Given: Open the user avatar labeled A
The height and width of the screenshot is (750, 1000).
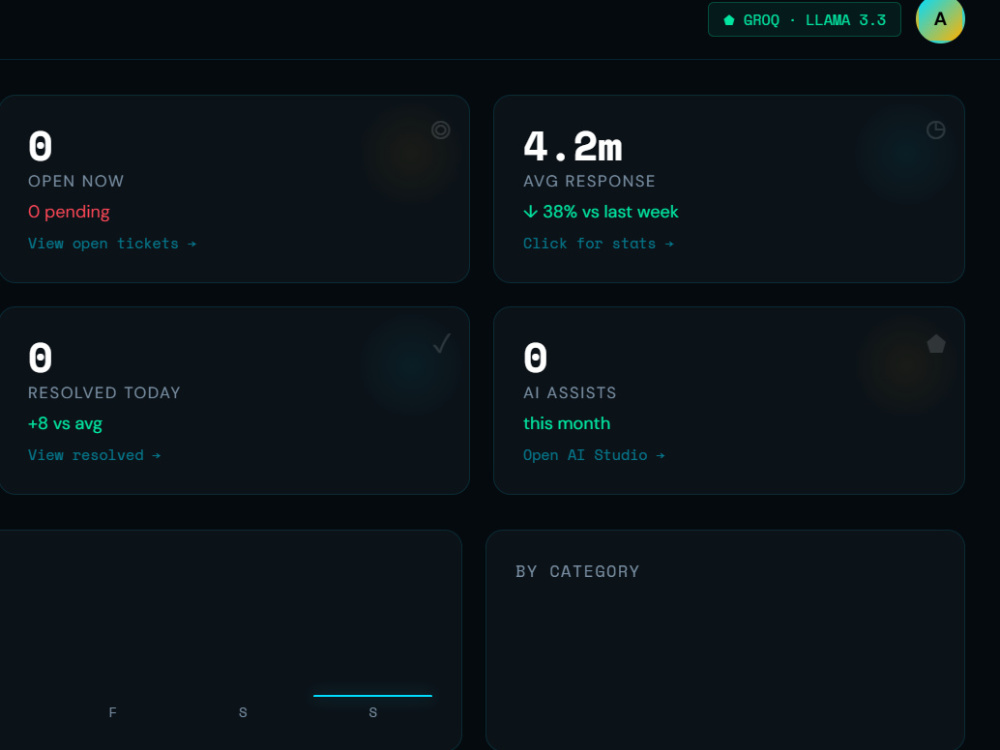Looking at the screenshot, I should (940, 20).
